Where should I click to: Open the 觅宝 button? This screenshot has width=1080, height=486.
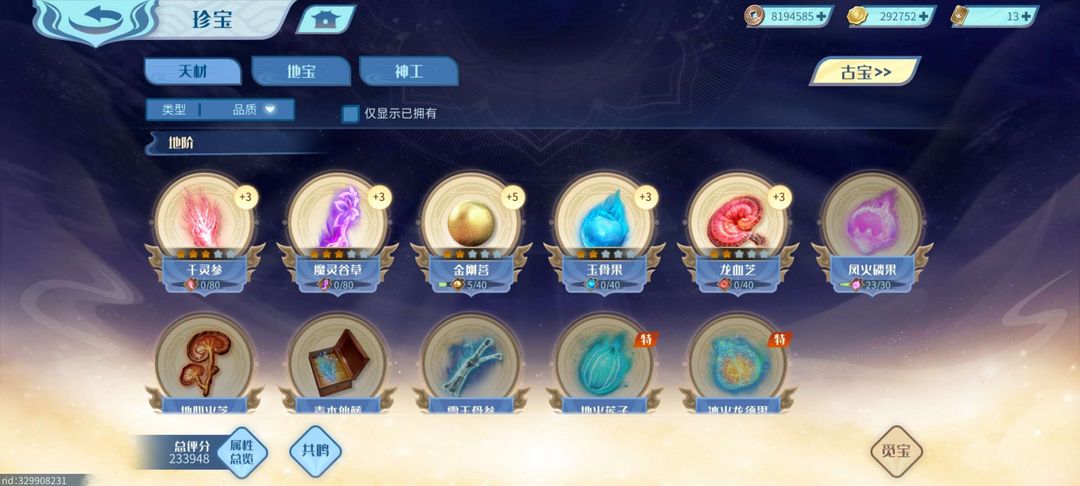(x=895, y=451)
